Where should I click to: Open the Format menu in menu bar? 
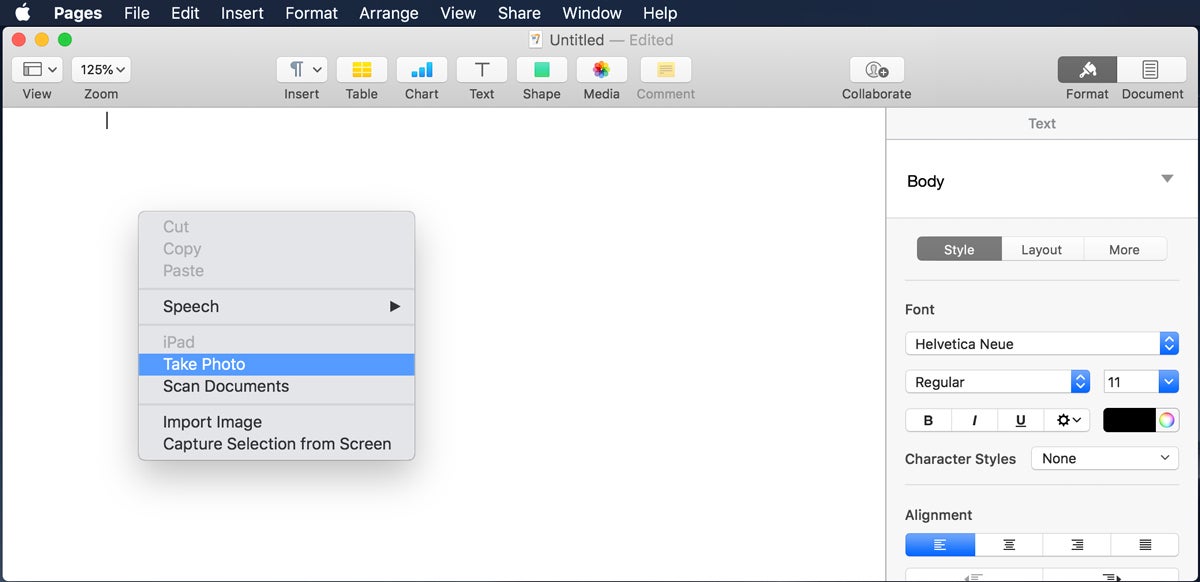click(312, 13)
